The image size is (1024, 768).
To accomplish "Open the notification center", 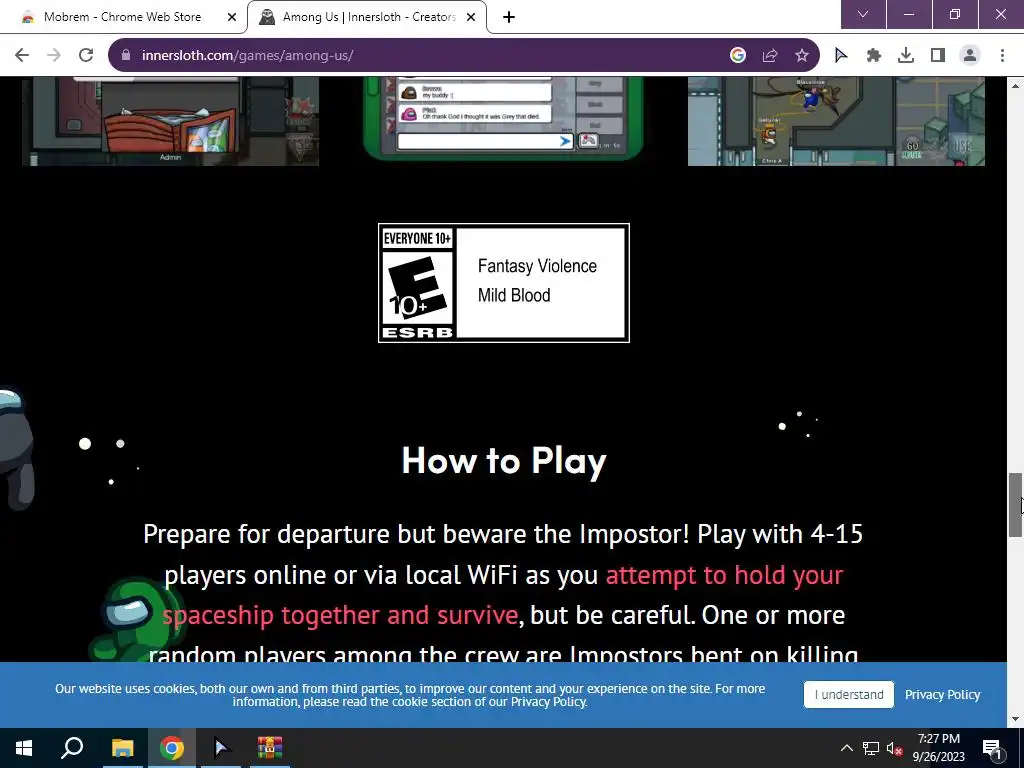I will pos(993,748).
